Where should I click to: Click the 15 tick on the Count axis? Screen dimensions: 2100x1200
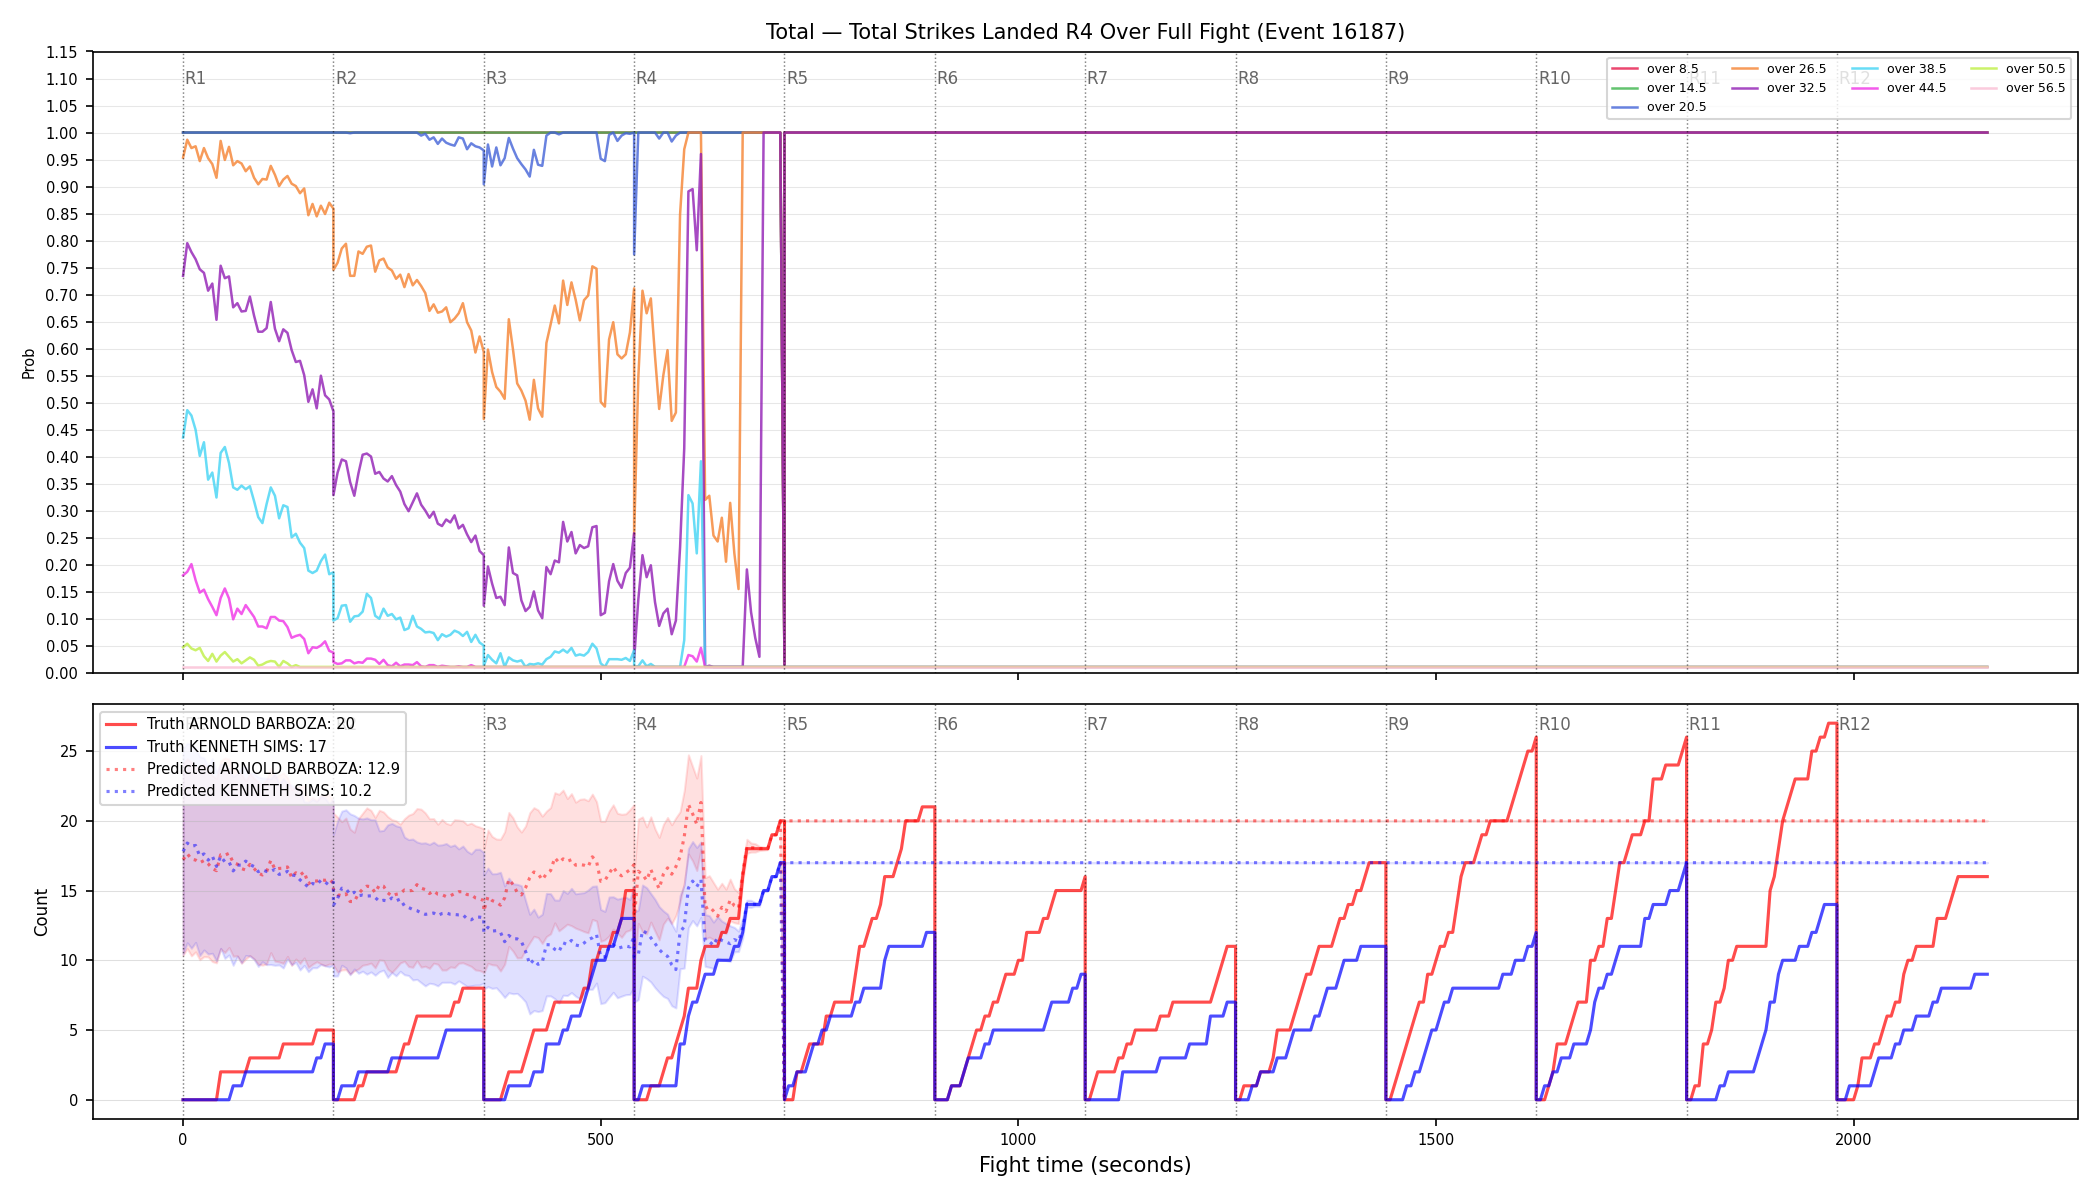click(69, 891)
